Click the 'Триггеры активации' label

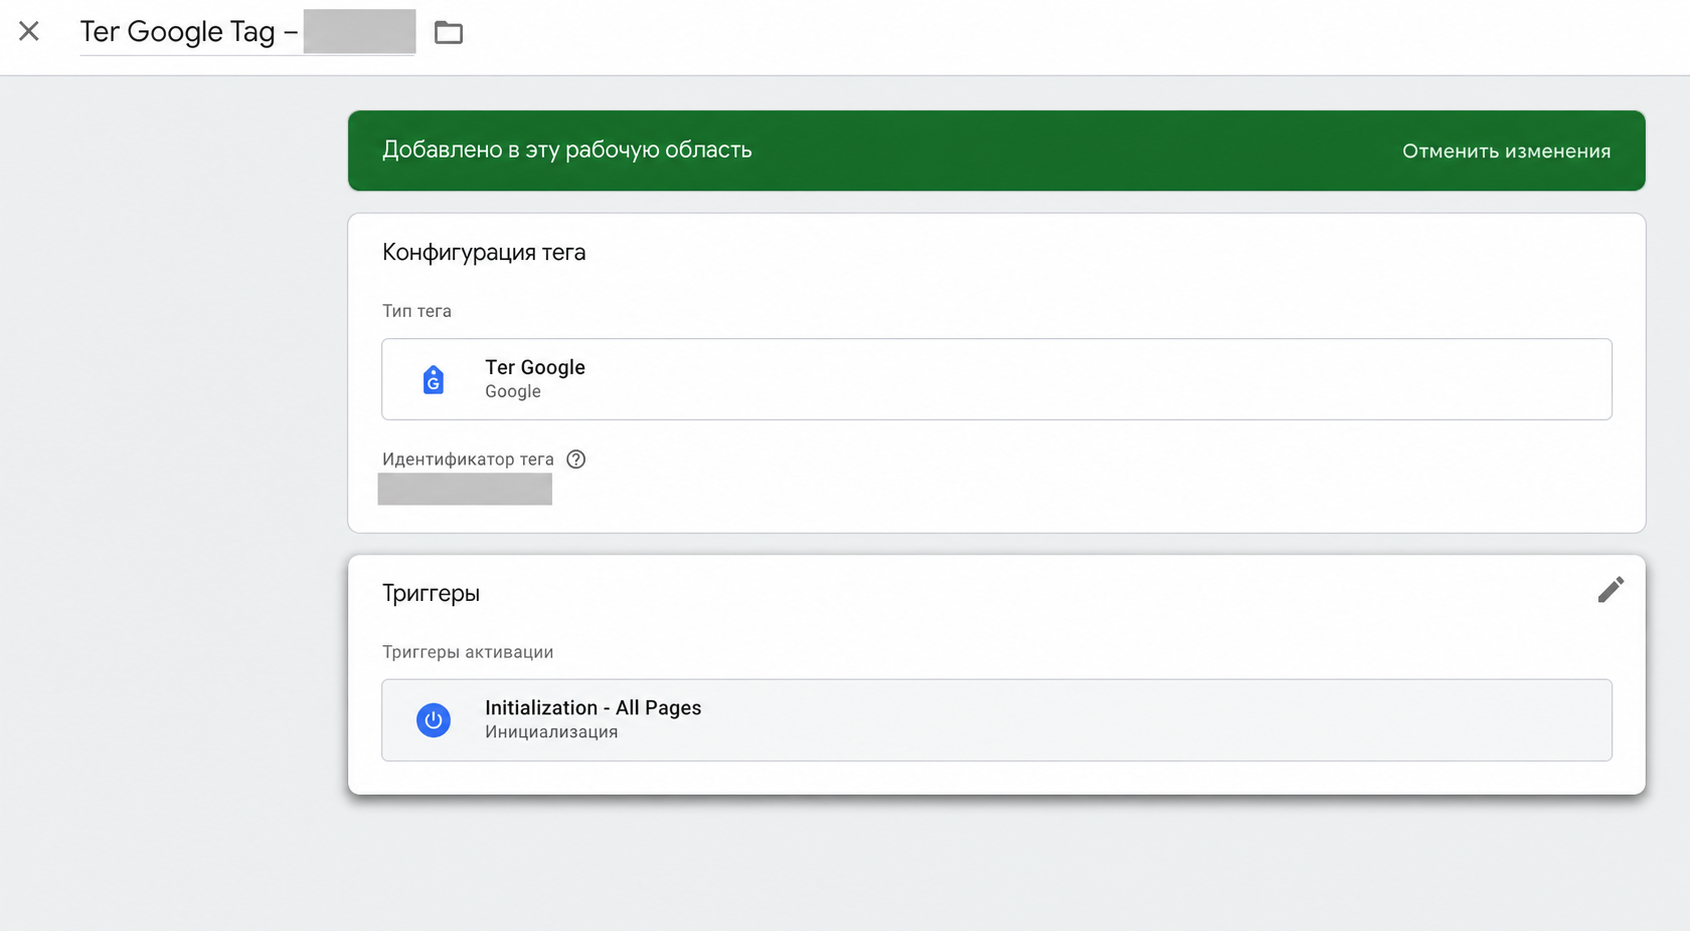click(x=468, y=652)
